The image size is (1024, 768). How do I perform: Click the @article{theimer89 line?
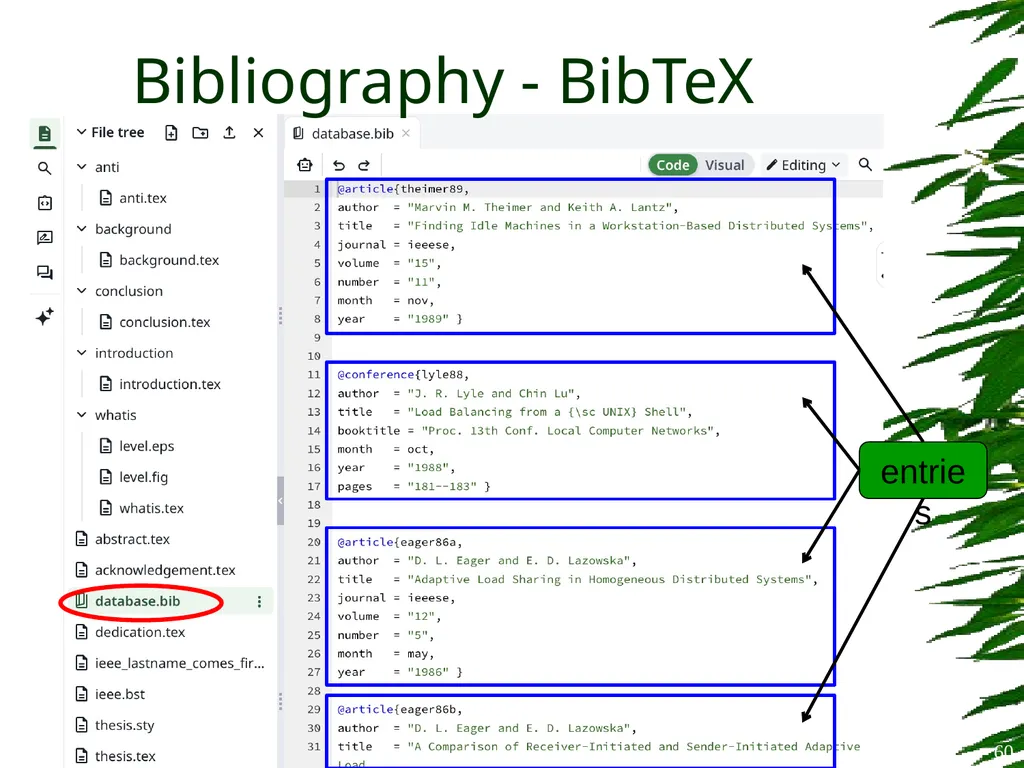pyautogui.click(x=403, y=189)
